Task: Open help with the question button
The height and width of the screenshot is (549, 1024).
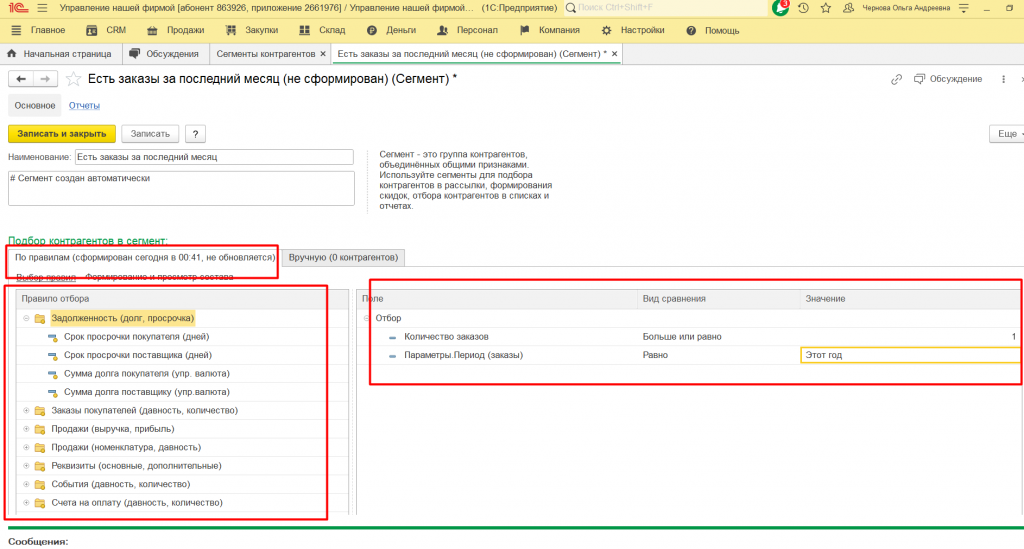Action: point(195,134)
